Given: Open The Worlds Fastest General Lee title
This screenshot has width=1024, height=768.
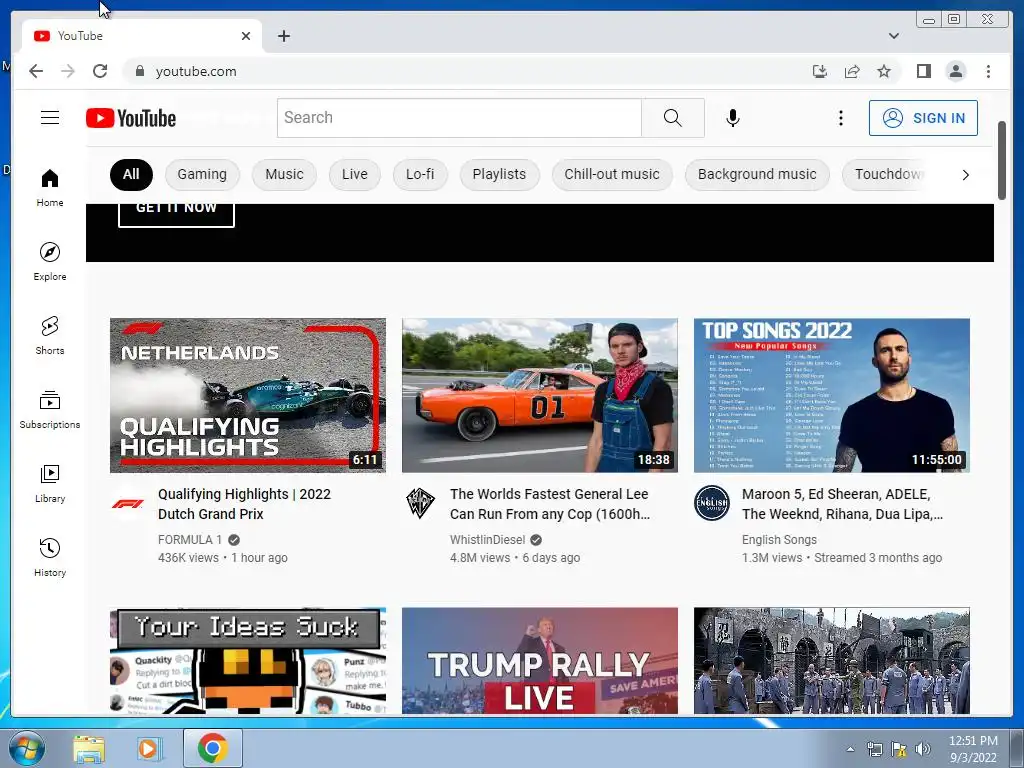Looking at the screenshot, I should [x=550, y=504].
